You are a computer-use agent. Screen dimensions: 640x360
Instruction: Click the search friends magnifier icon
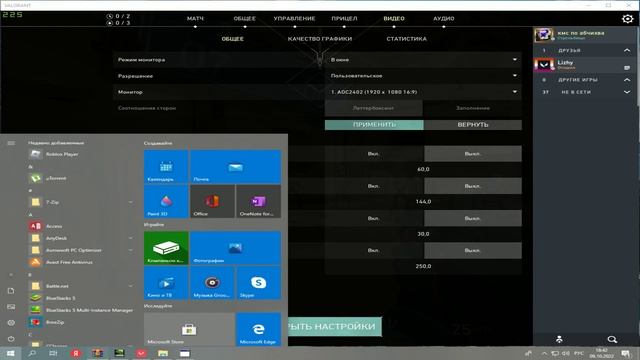tap(612, 339)
